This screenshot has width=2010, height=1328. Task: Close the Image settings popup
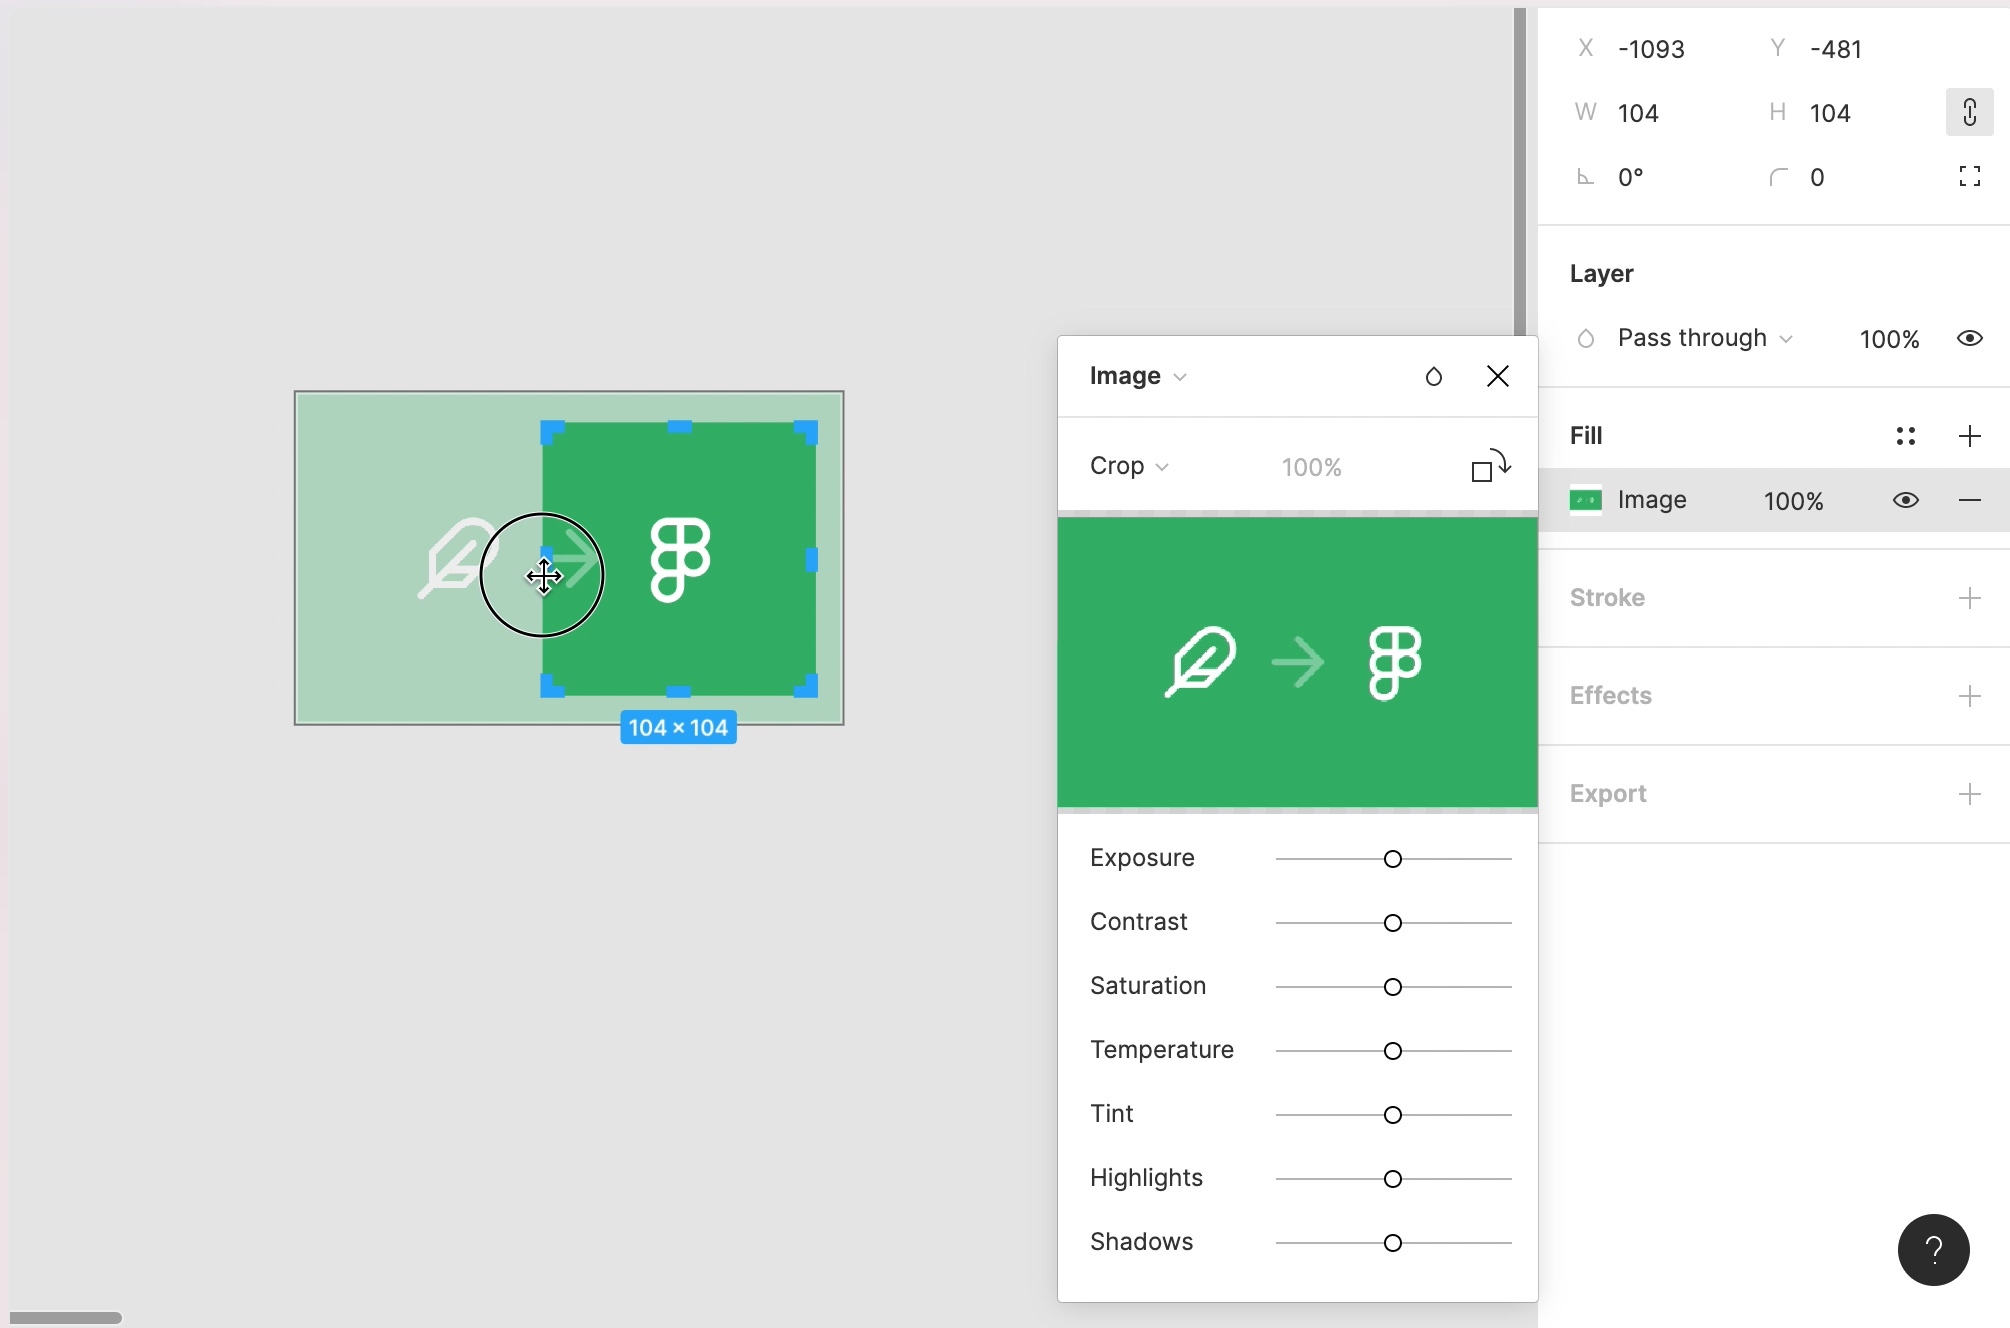[1497, 376]
